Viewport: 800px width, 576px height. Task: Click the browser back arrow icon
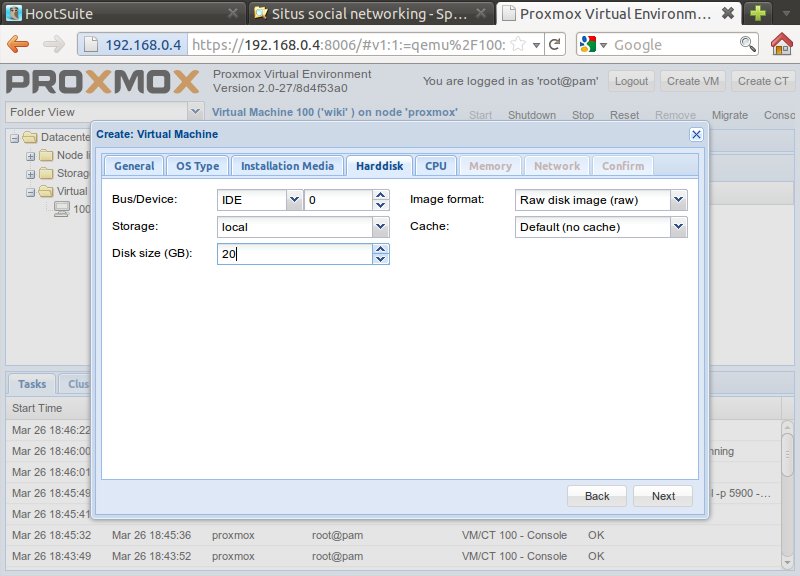click(18, 45)
